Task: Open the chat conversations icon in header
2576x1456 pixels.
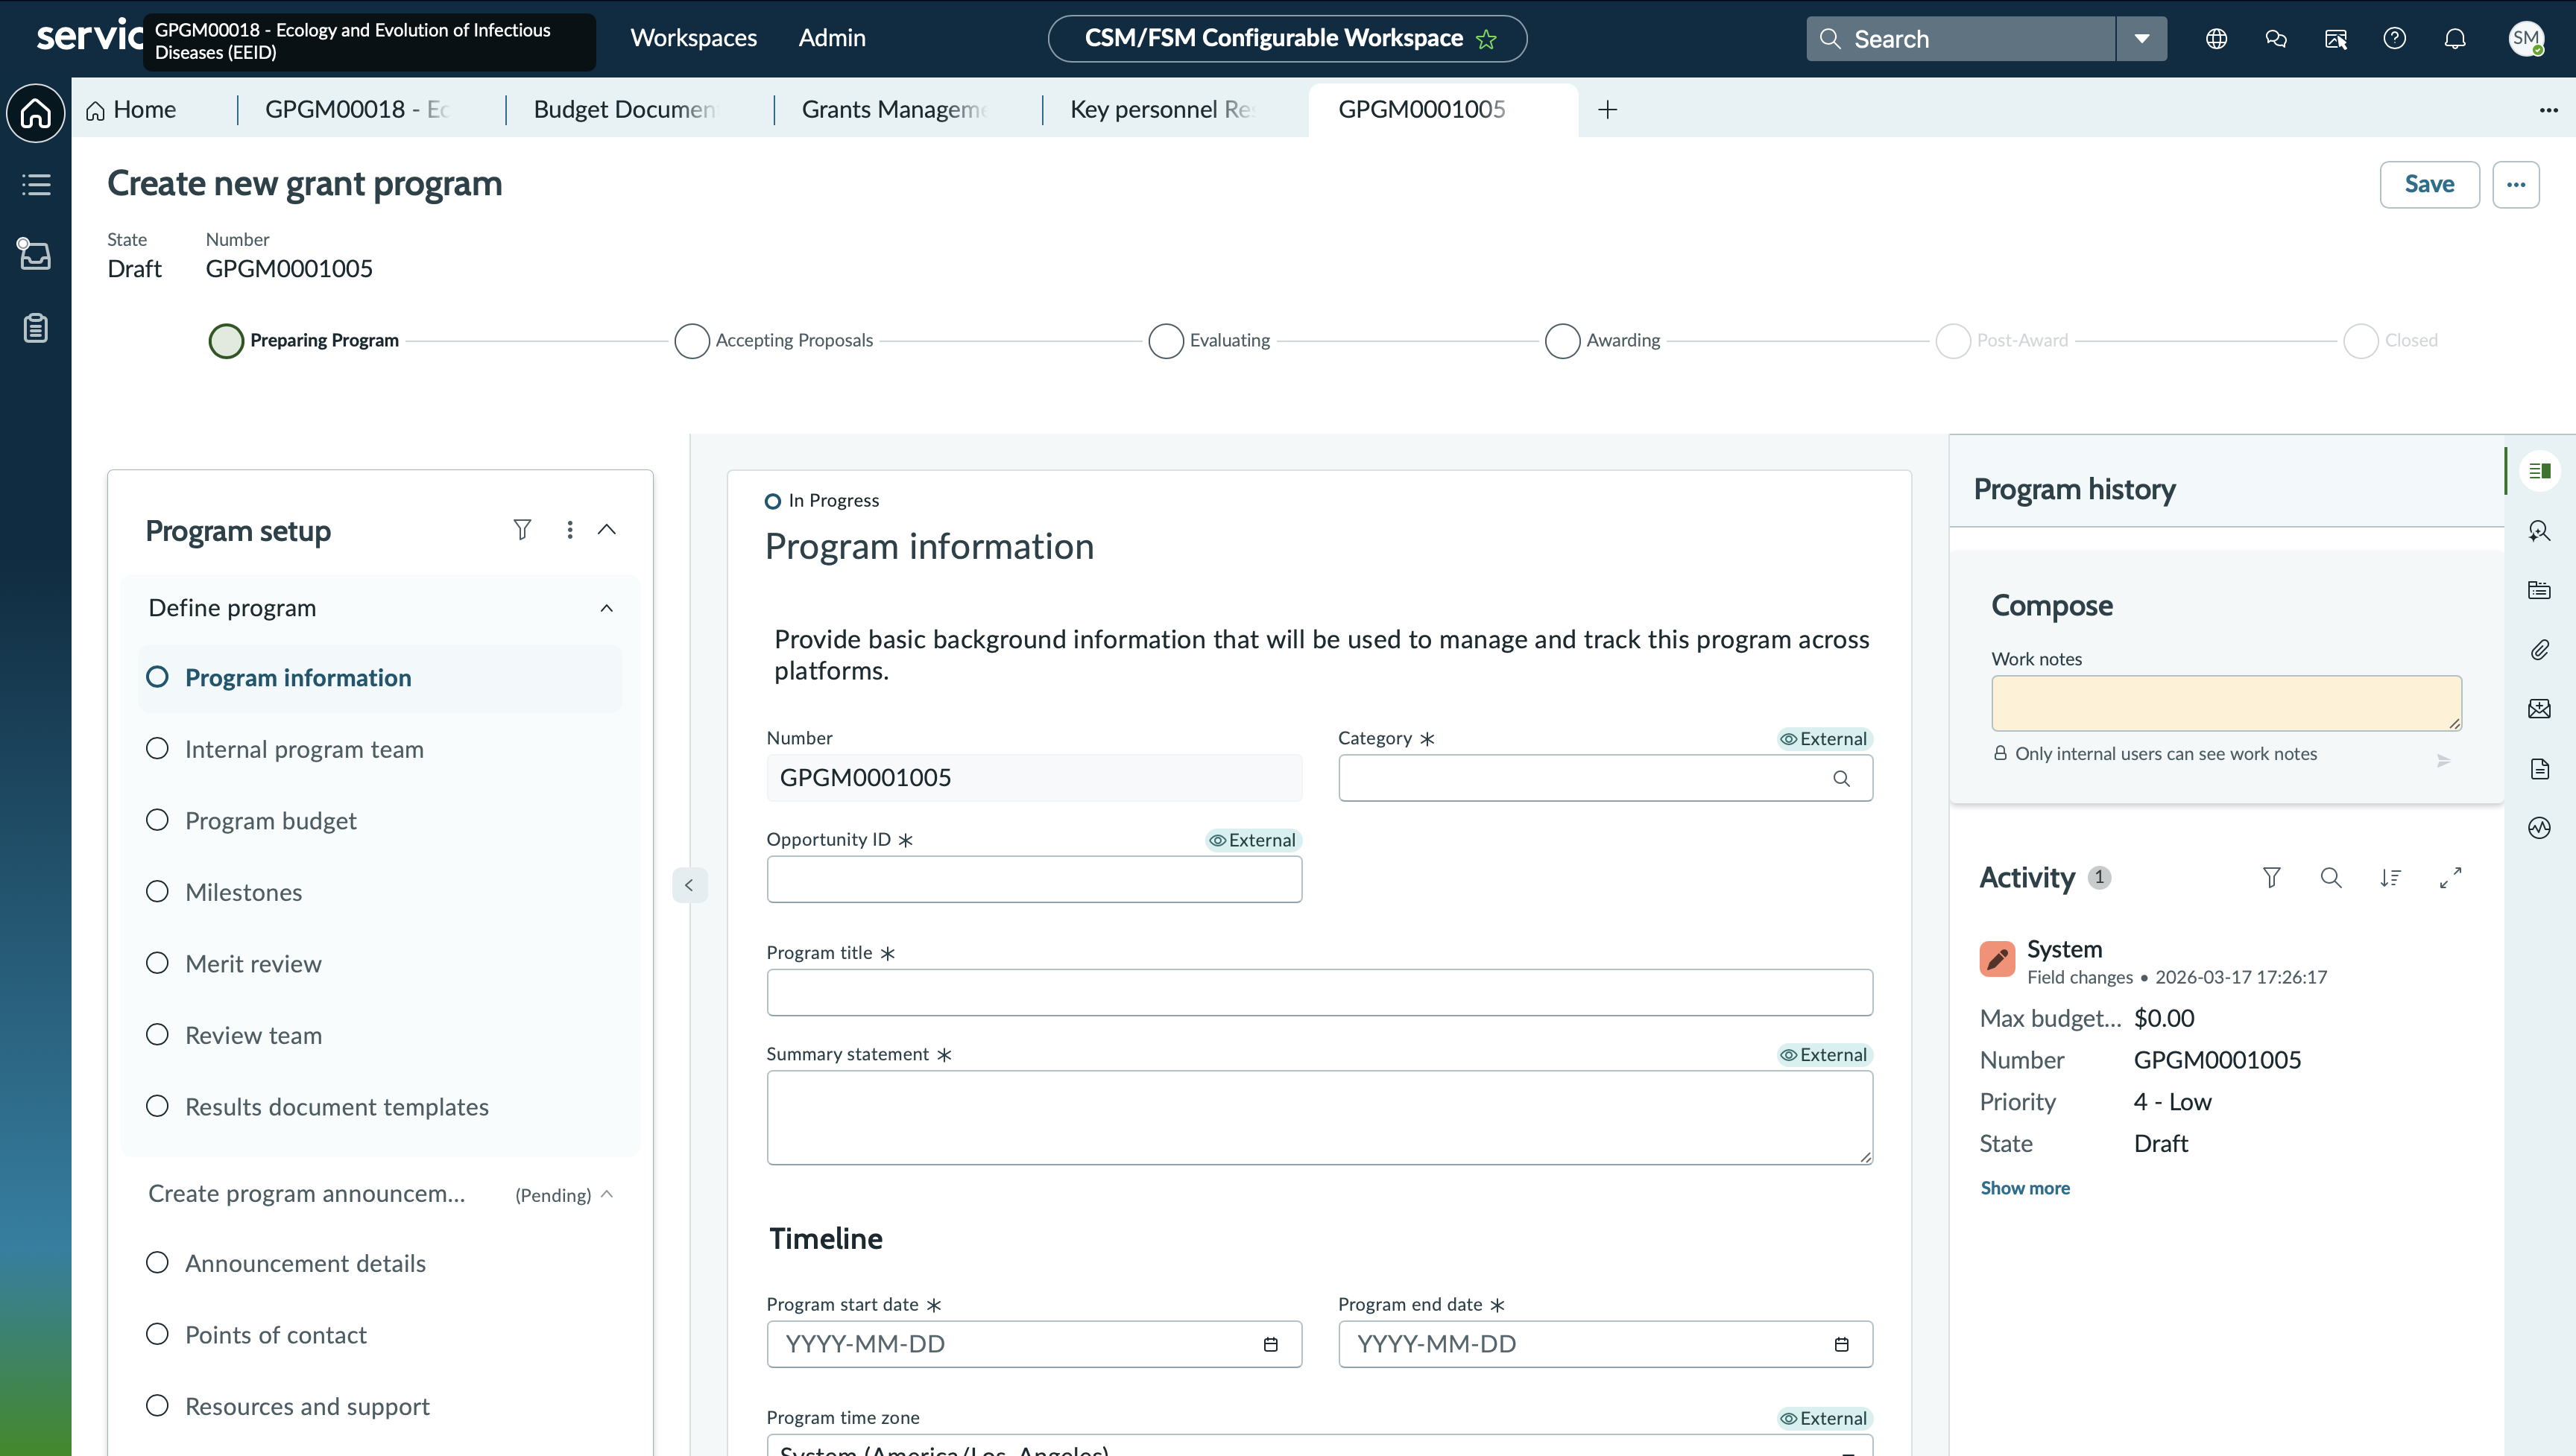Action: coord(2276,39)
